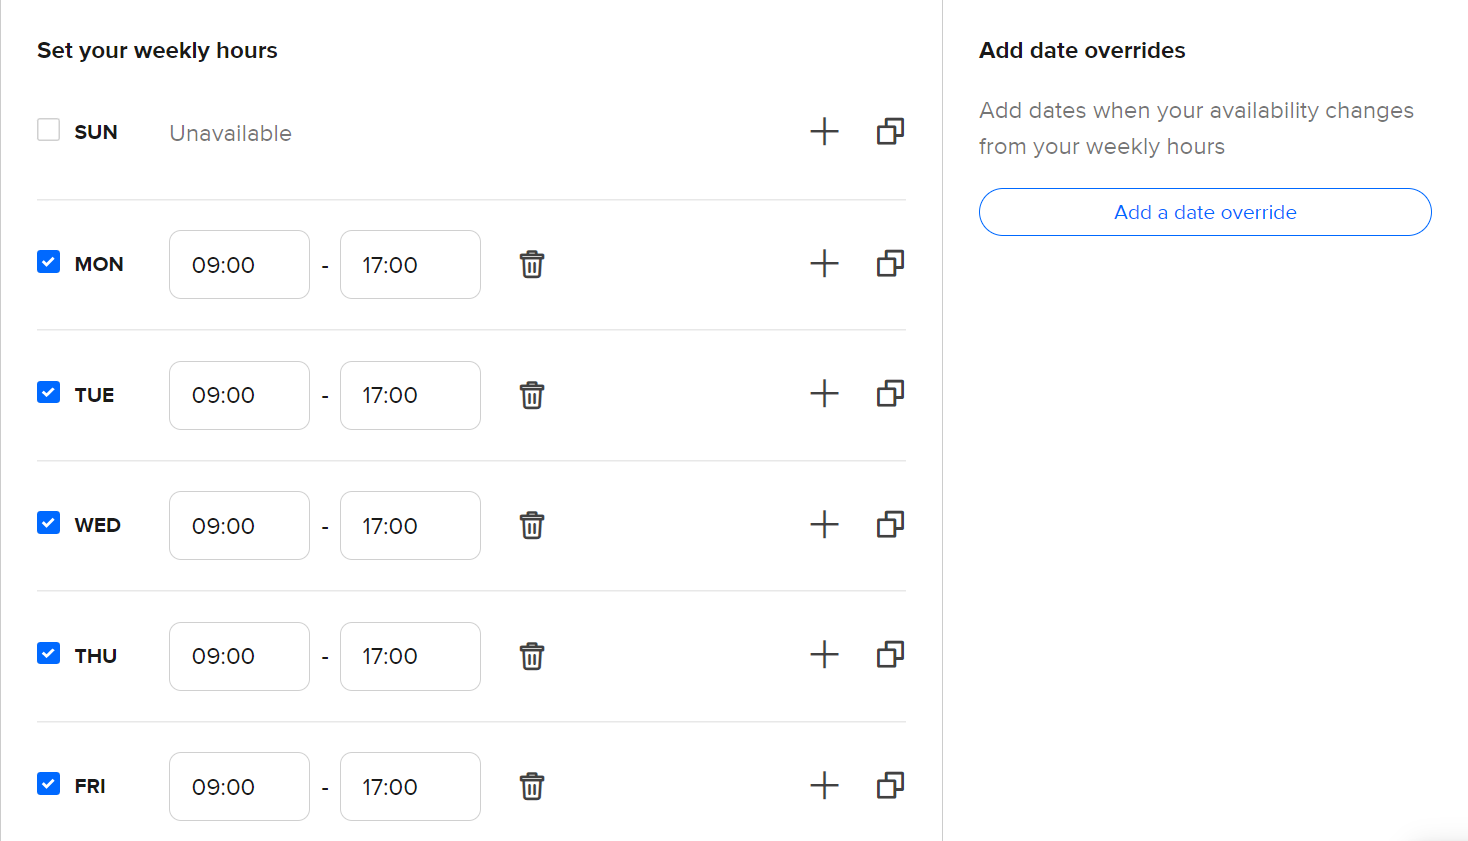The width and height of the screenshot is (1468, 841).
Task: Click Wednesday's 17:00 end time field
Action: (410, 526)
